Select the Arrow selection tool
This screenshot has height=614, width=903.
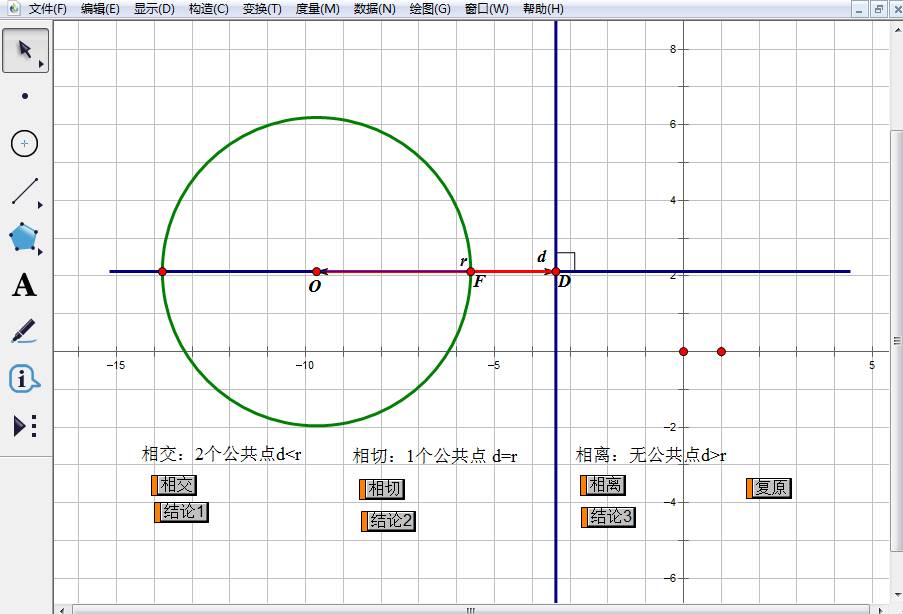25,50
